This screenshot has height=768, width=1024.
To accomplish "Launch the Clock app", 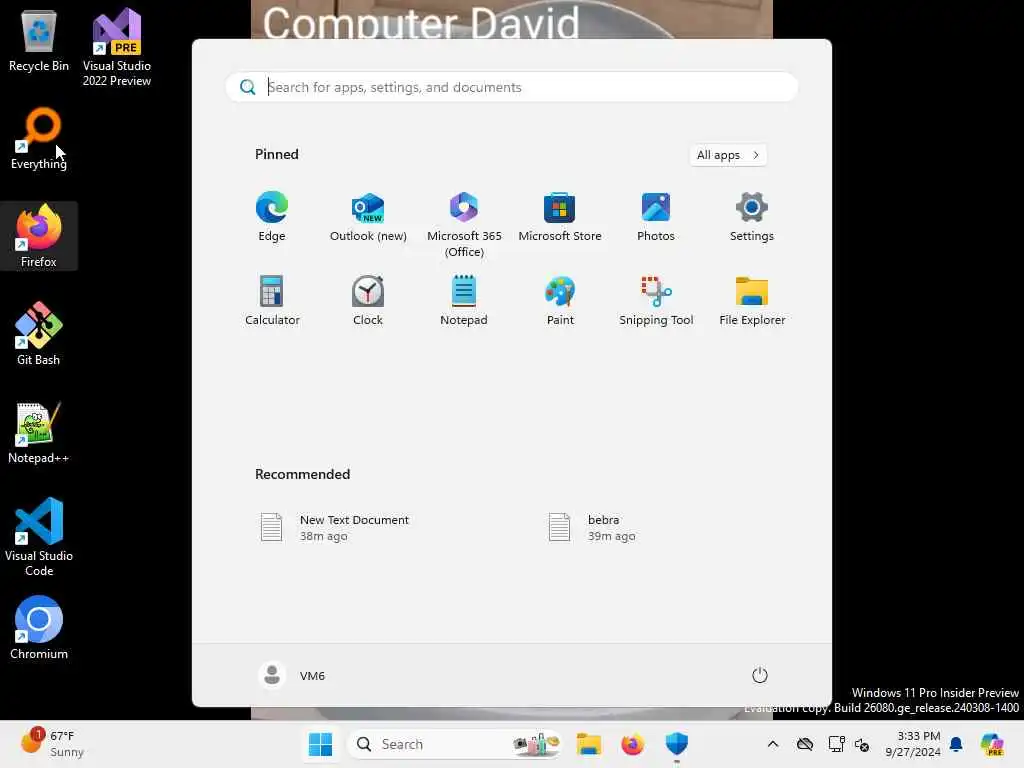I will pos(368,301).
